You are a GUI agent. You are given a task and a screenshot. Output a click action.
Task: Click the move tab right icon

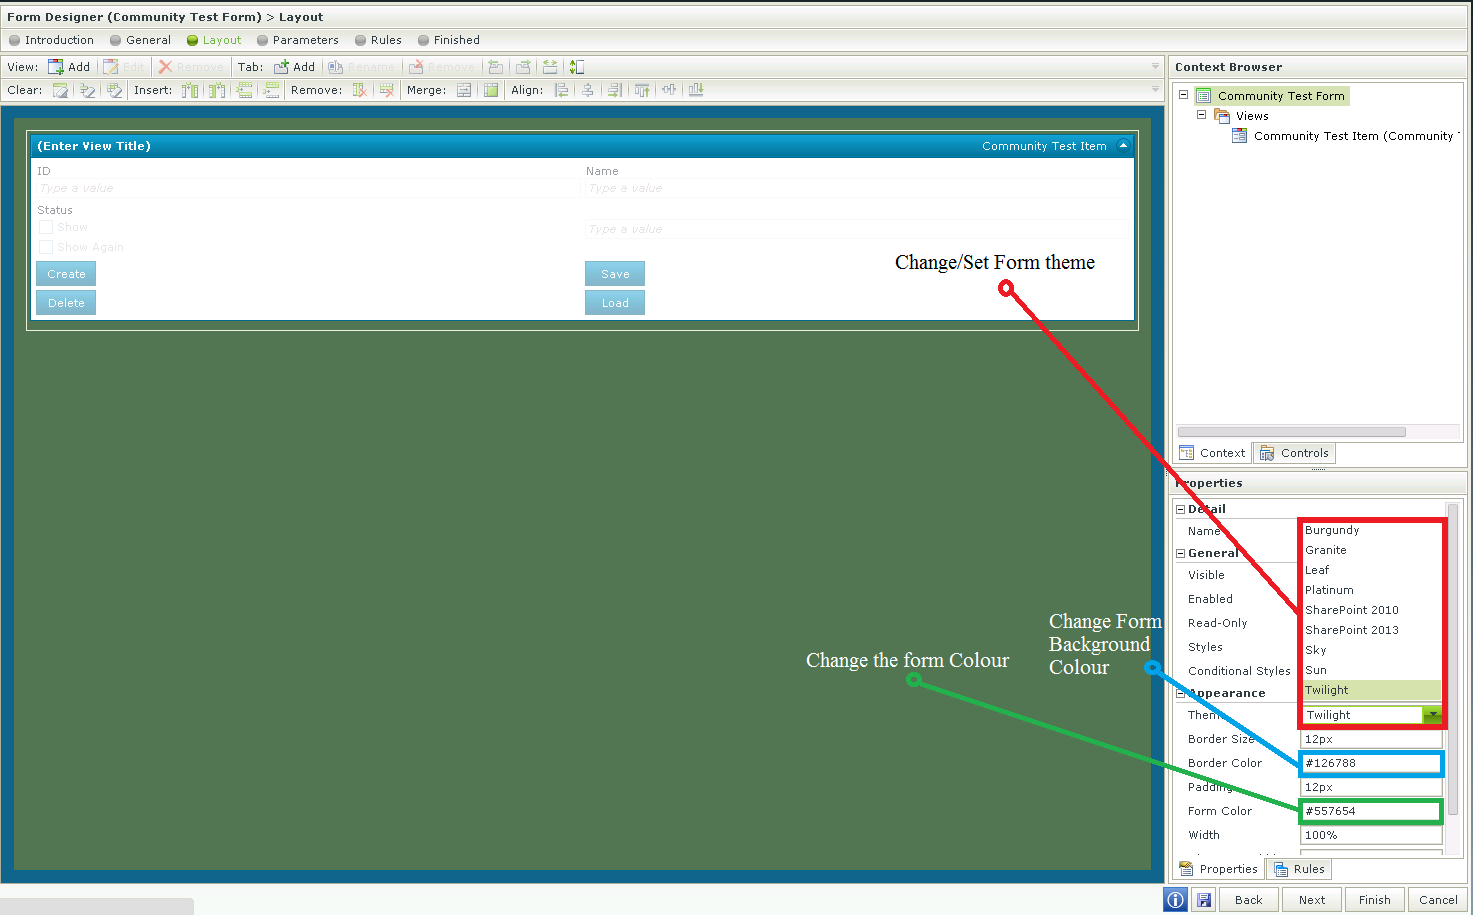point(522,67)
